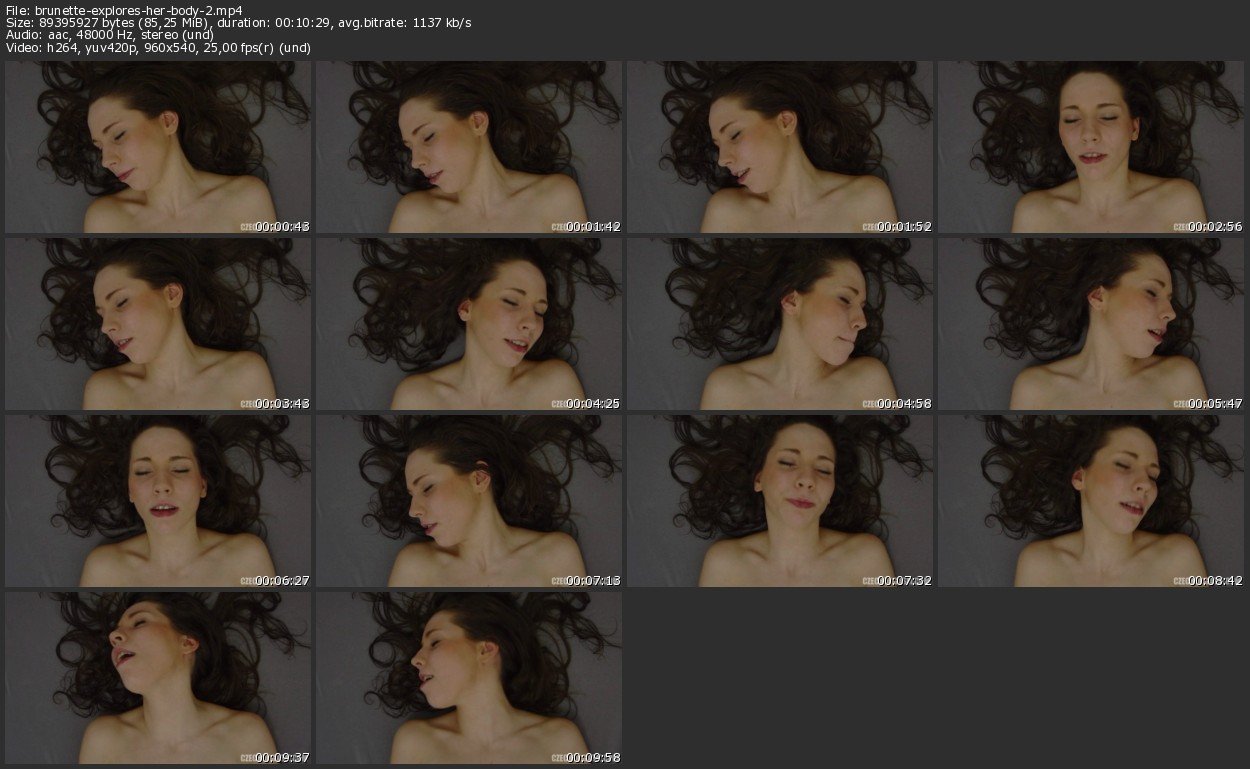Choose the thumbnail at 00:02:56
Viewport: 1250px width, 769px height.
(x=1091, y=147)
